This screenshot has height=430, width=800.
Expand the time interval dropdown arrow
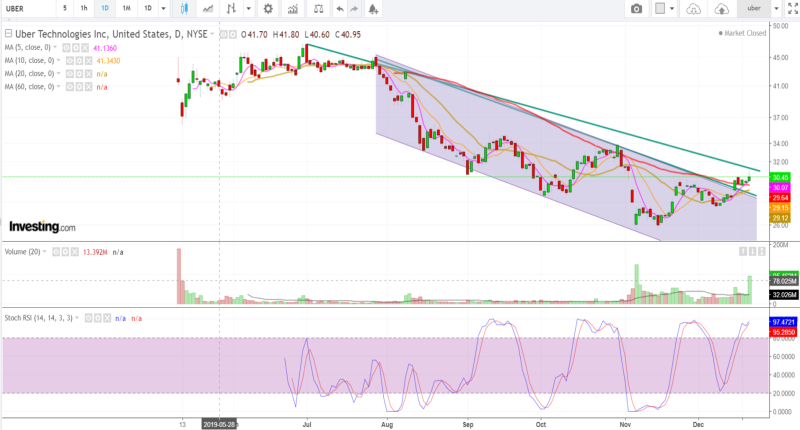pyautogui.click(x=164, y=9)
